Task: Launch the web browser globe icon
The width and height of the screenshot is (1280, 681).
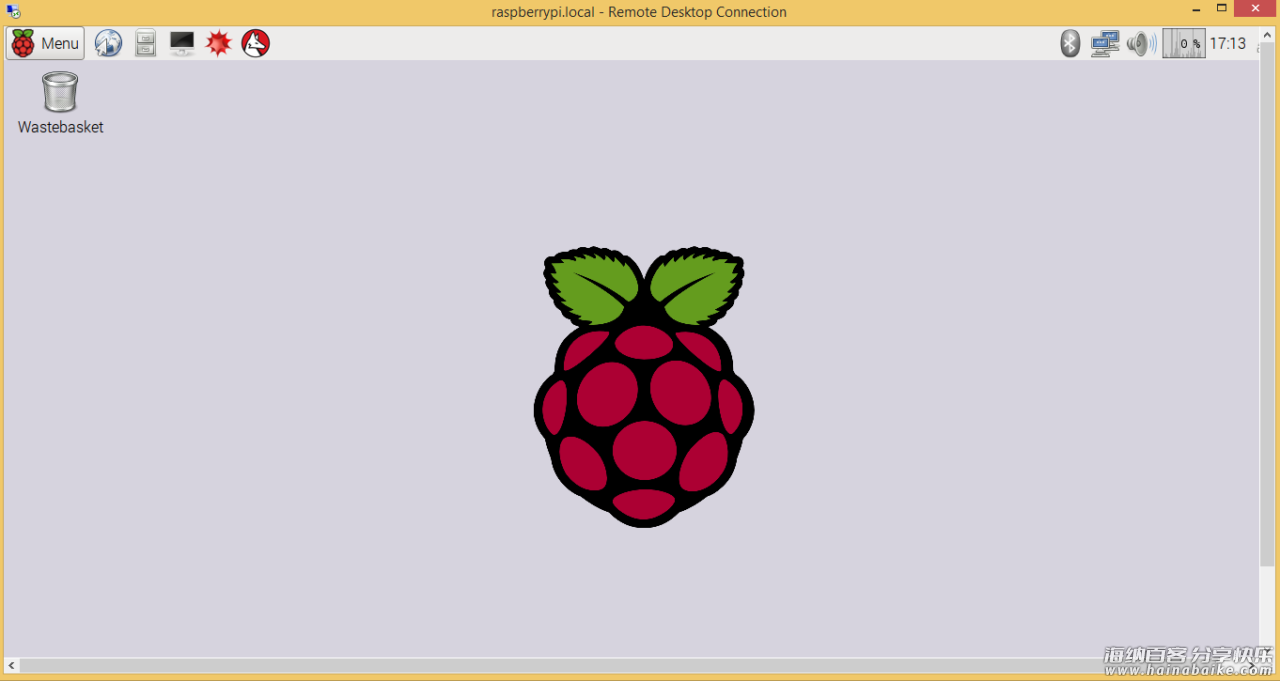Action: (x=108, y=43)
